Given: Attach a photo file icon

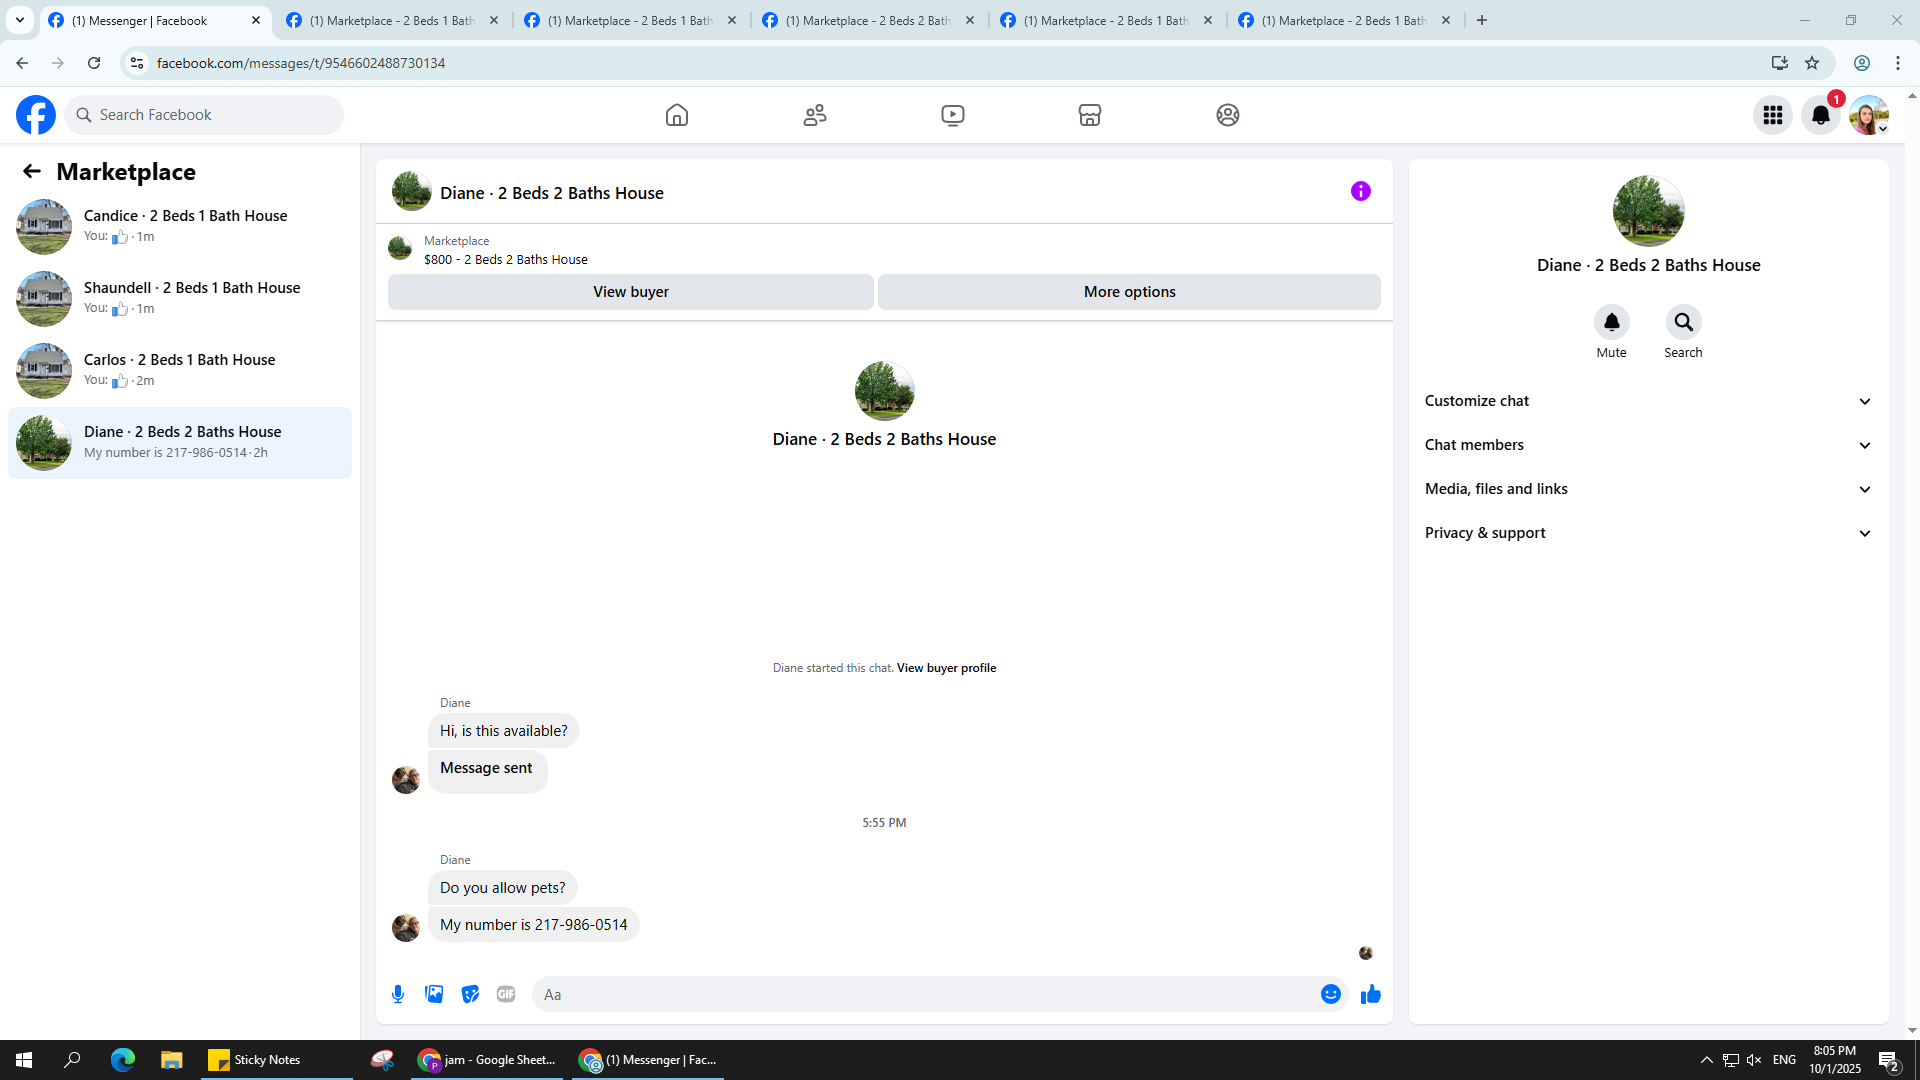Looking at the screenshot, I should 434,994.
